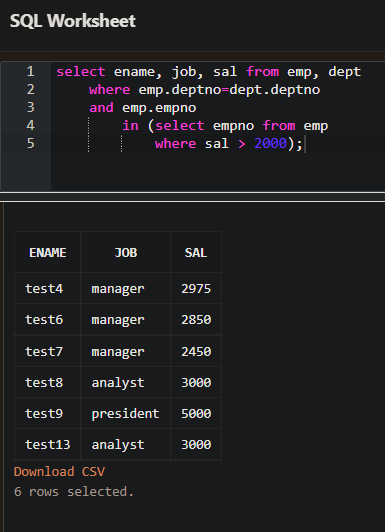Click test8's 3000 salary cell
Screen dimensions: 385x532
coord(196,382)
